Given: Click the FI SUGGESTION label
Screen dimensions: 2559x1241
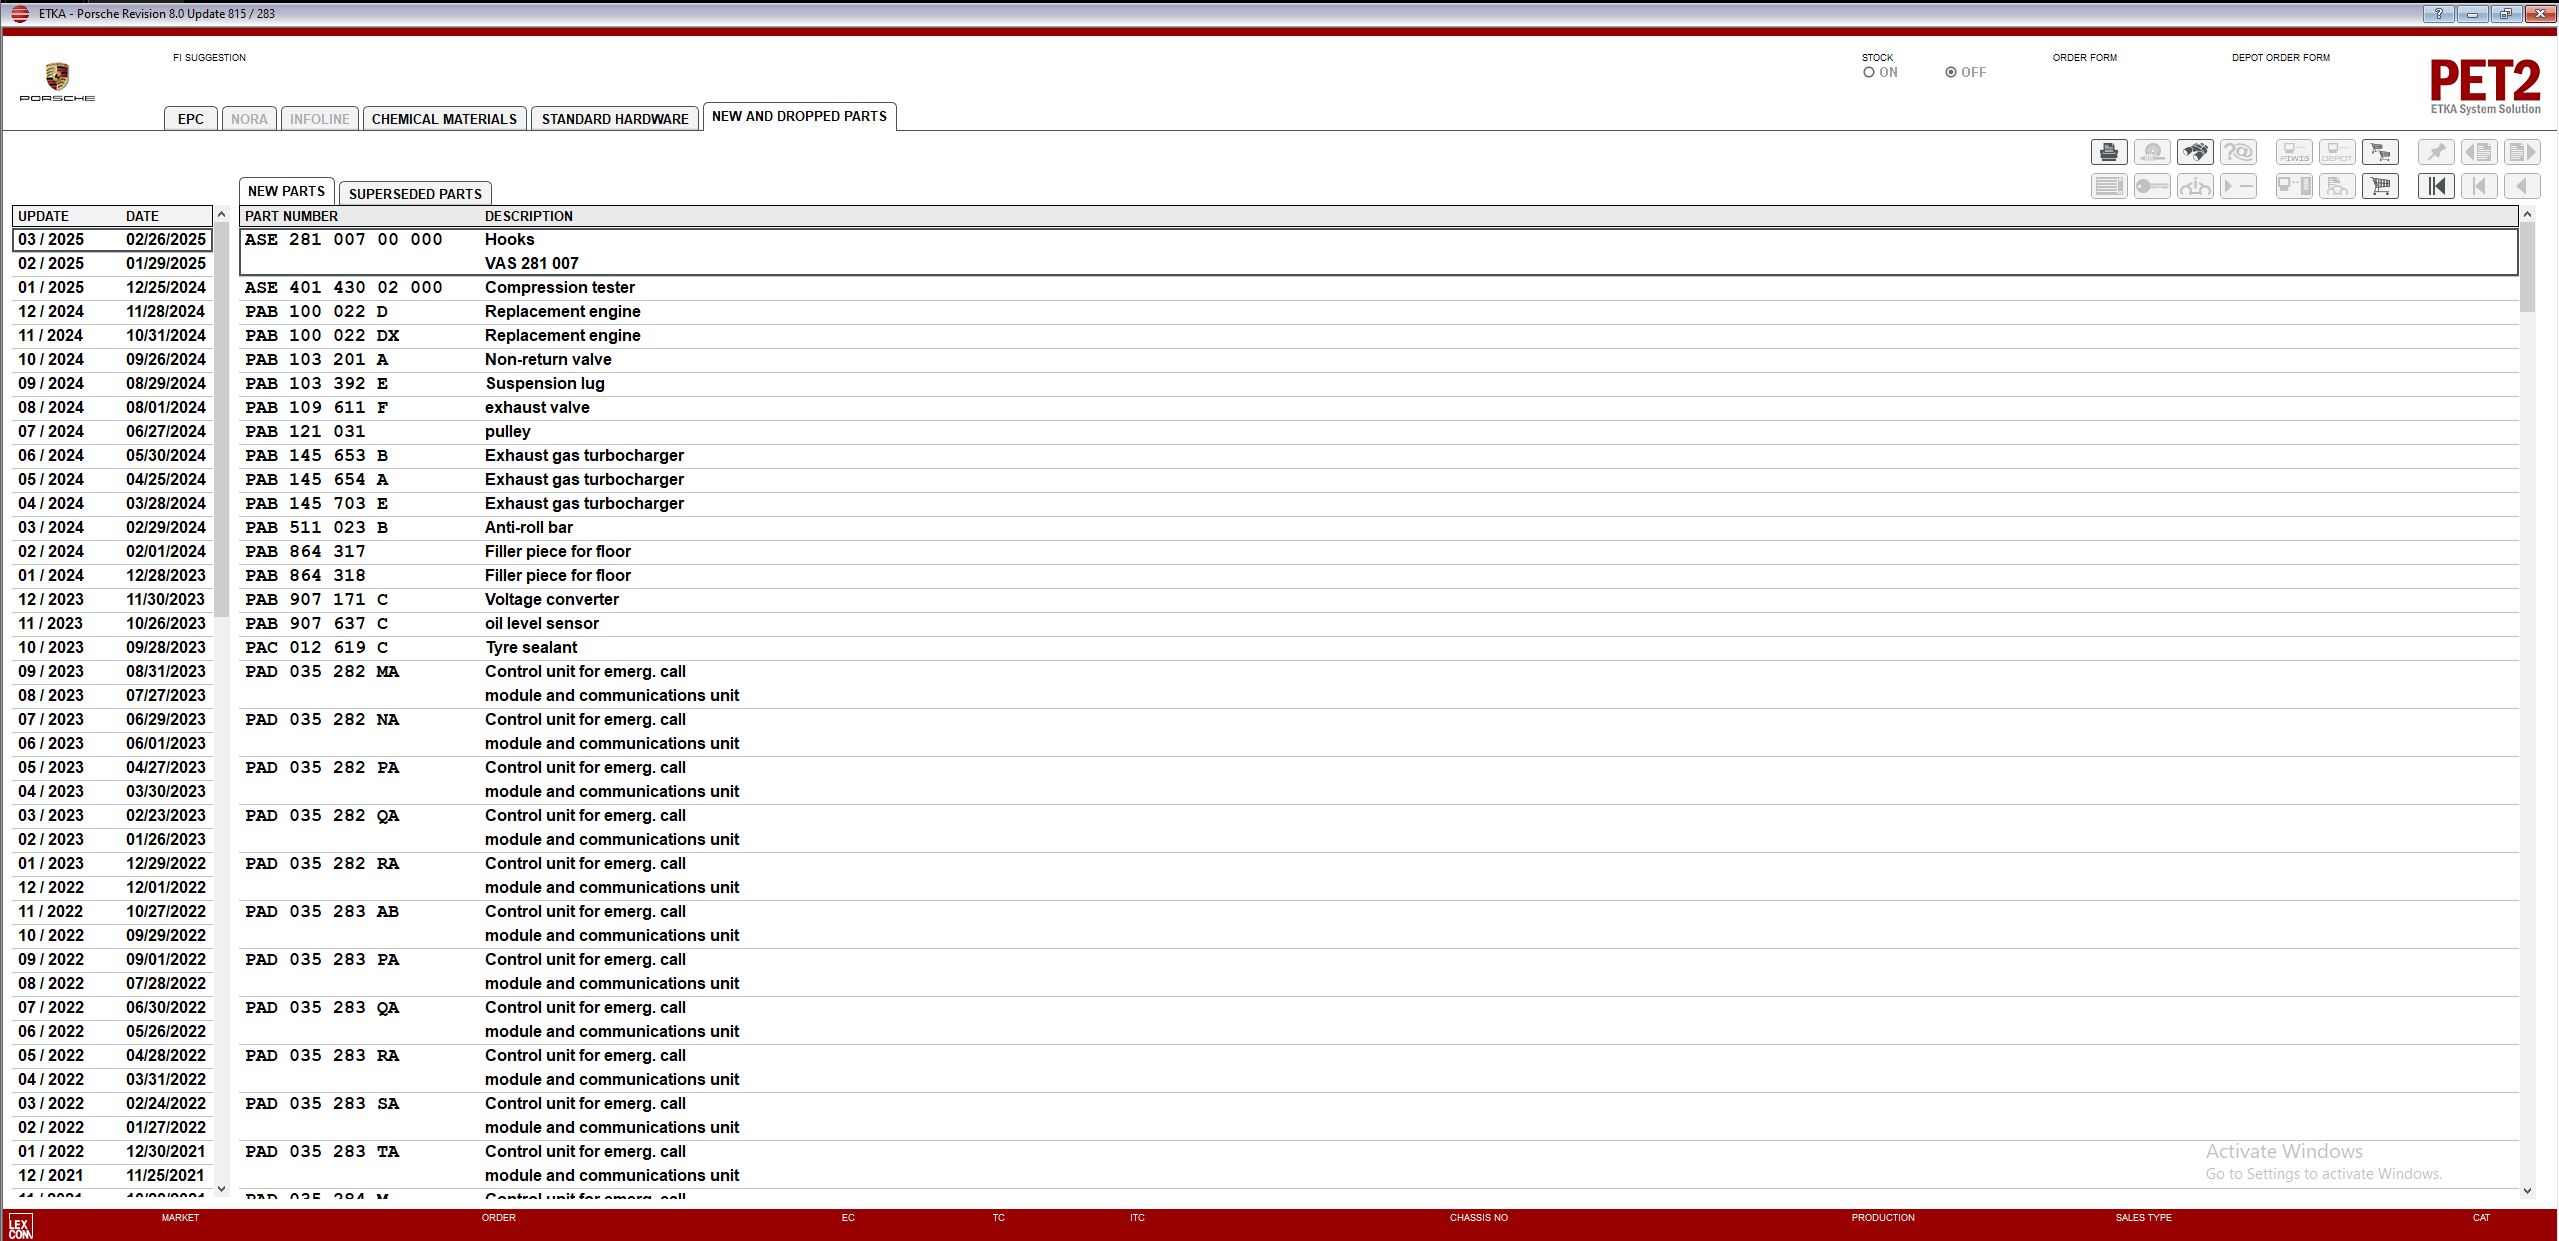Looking at the screenshot, I should (x=208, y=57).
